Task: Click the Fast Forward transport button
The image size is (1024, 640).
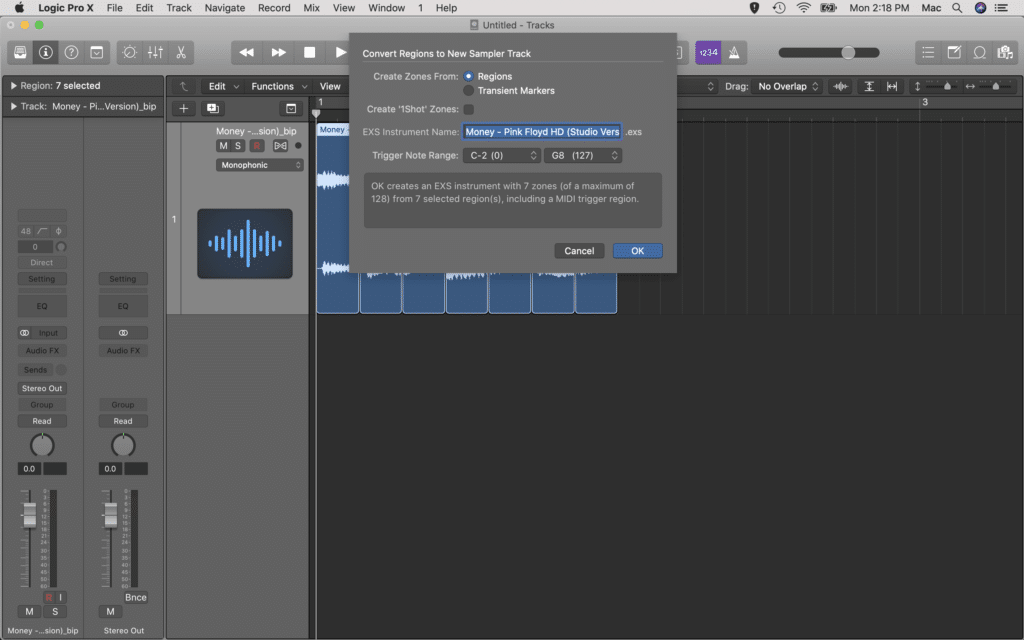Action: coord(278,52)
